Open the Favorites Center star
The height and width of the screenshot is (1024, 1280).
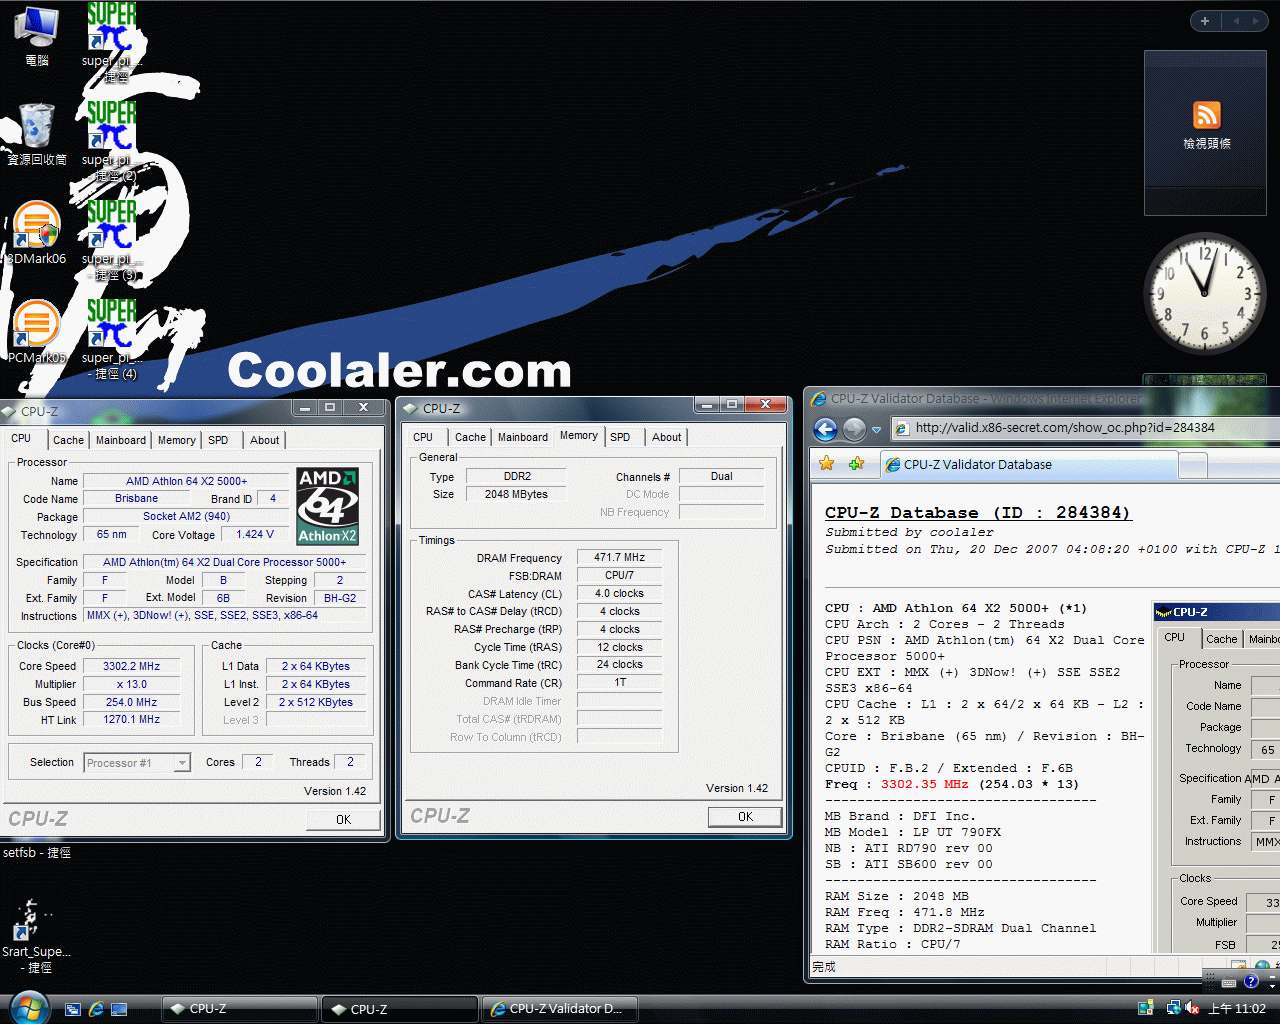(826, 464)
